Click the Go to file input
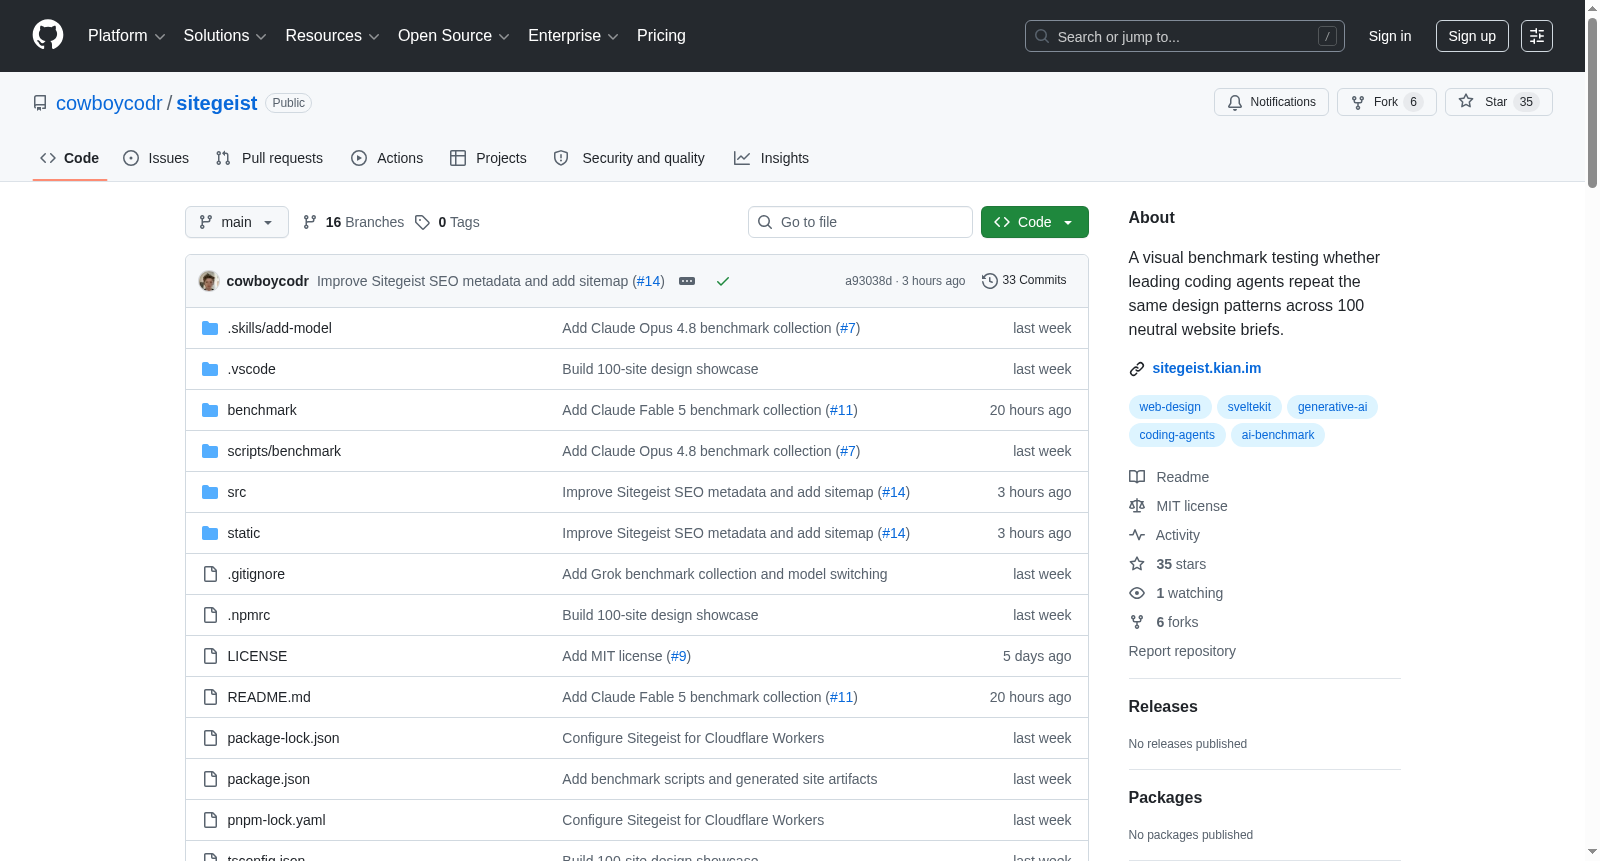The height and width of the screenshot is (861, 1600). click(x=860, y=222)
